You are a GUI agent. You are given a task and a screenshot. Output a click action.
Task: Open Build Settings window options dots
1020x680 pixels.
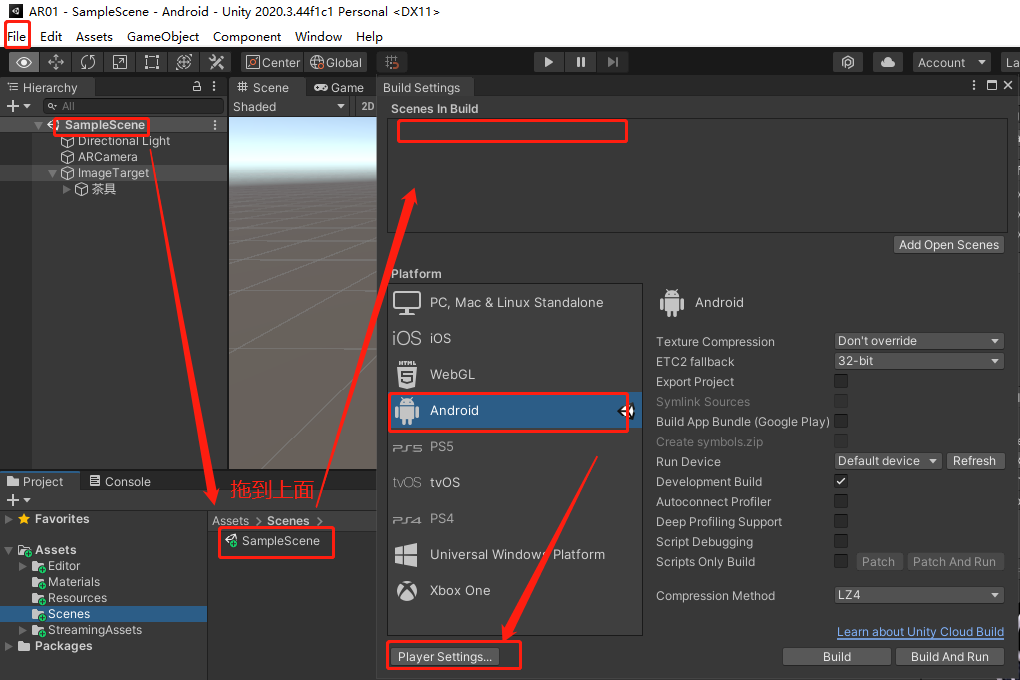click(973, 85)
